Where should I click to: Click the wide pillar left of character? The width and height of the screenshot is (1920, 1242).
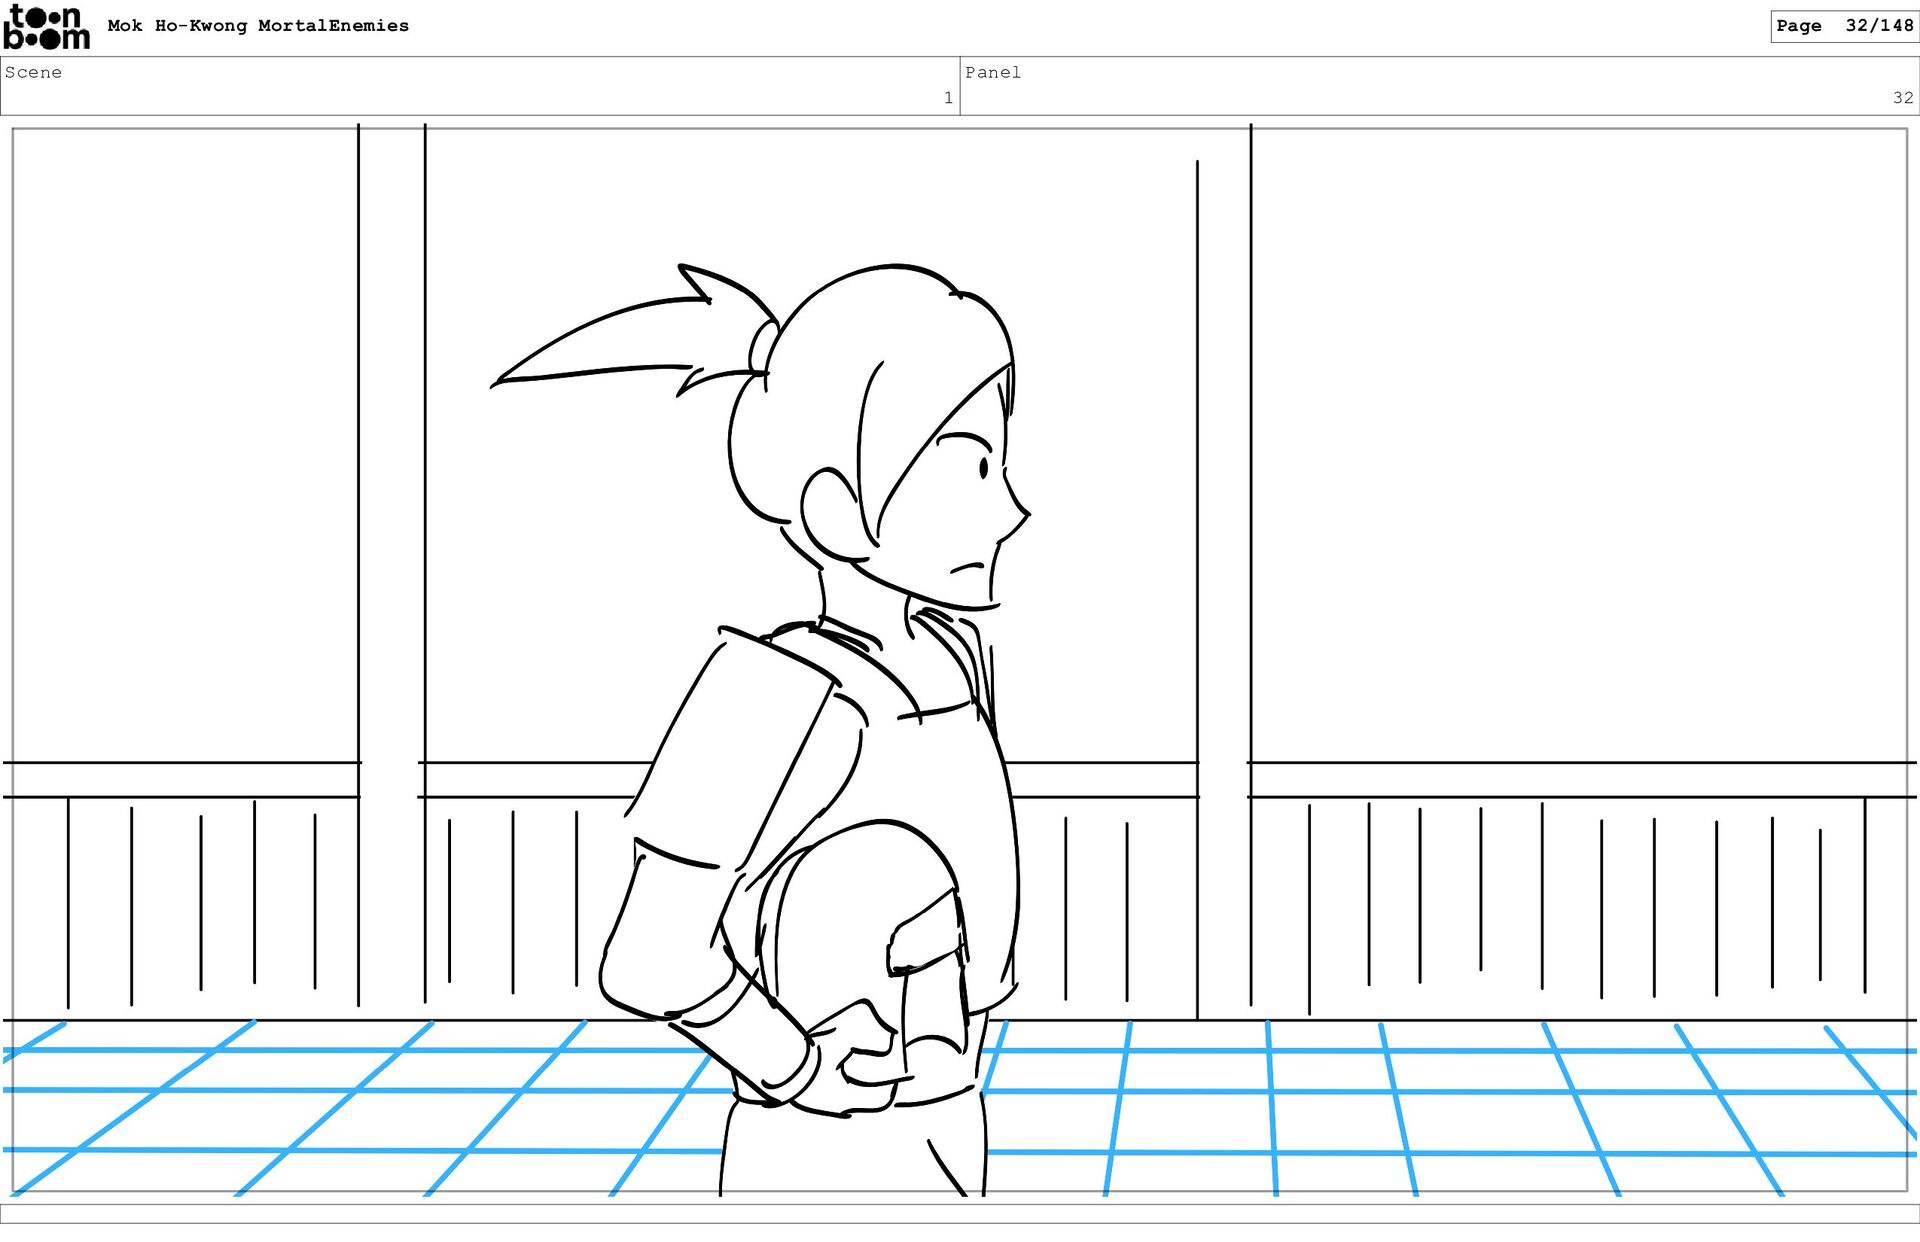pyautogui.click(x=391, y=560)
